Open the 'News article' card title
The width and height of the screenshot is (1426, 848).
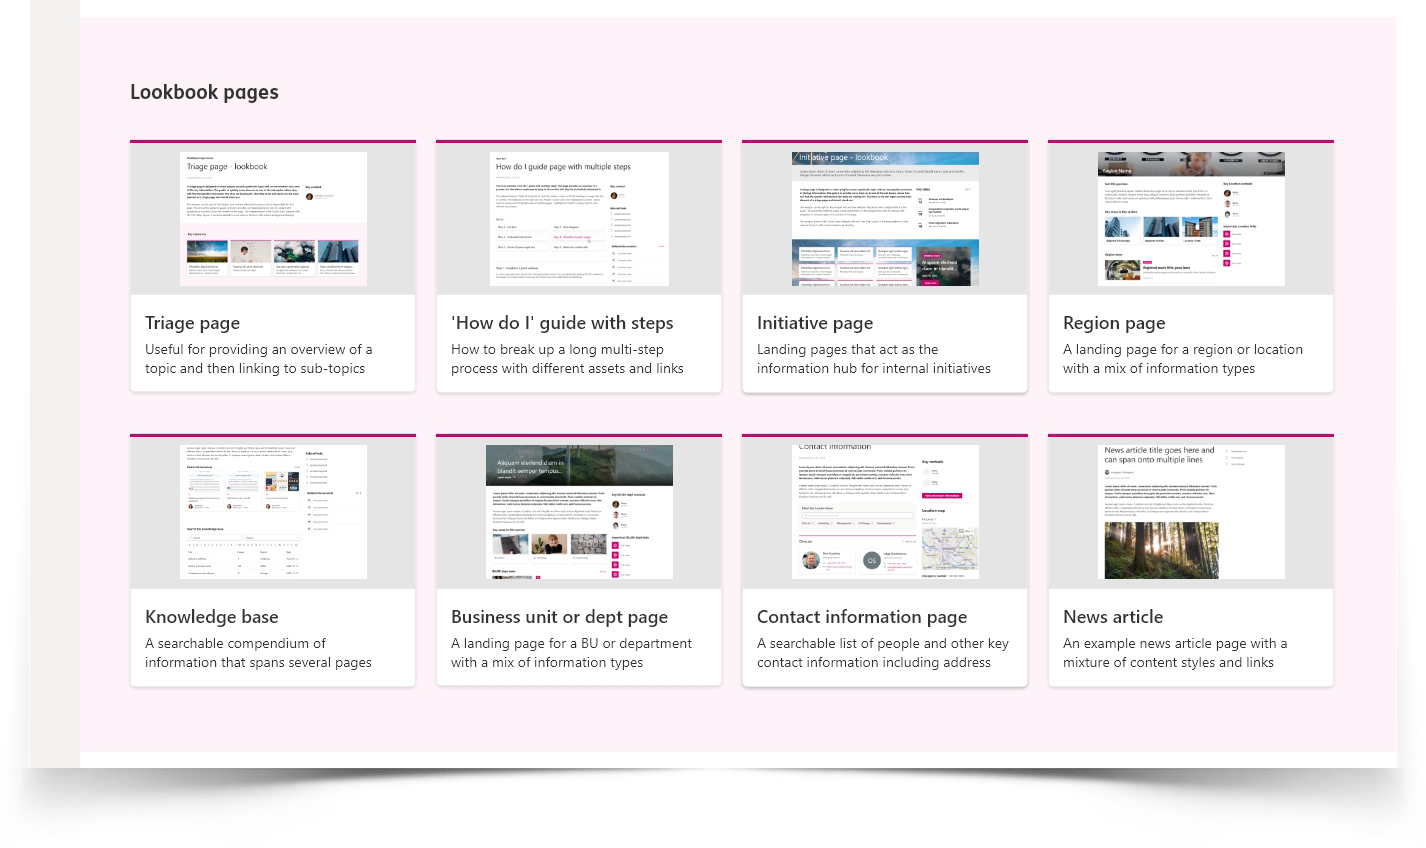pyautogui.click(x=1113, y=617)
